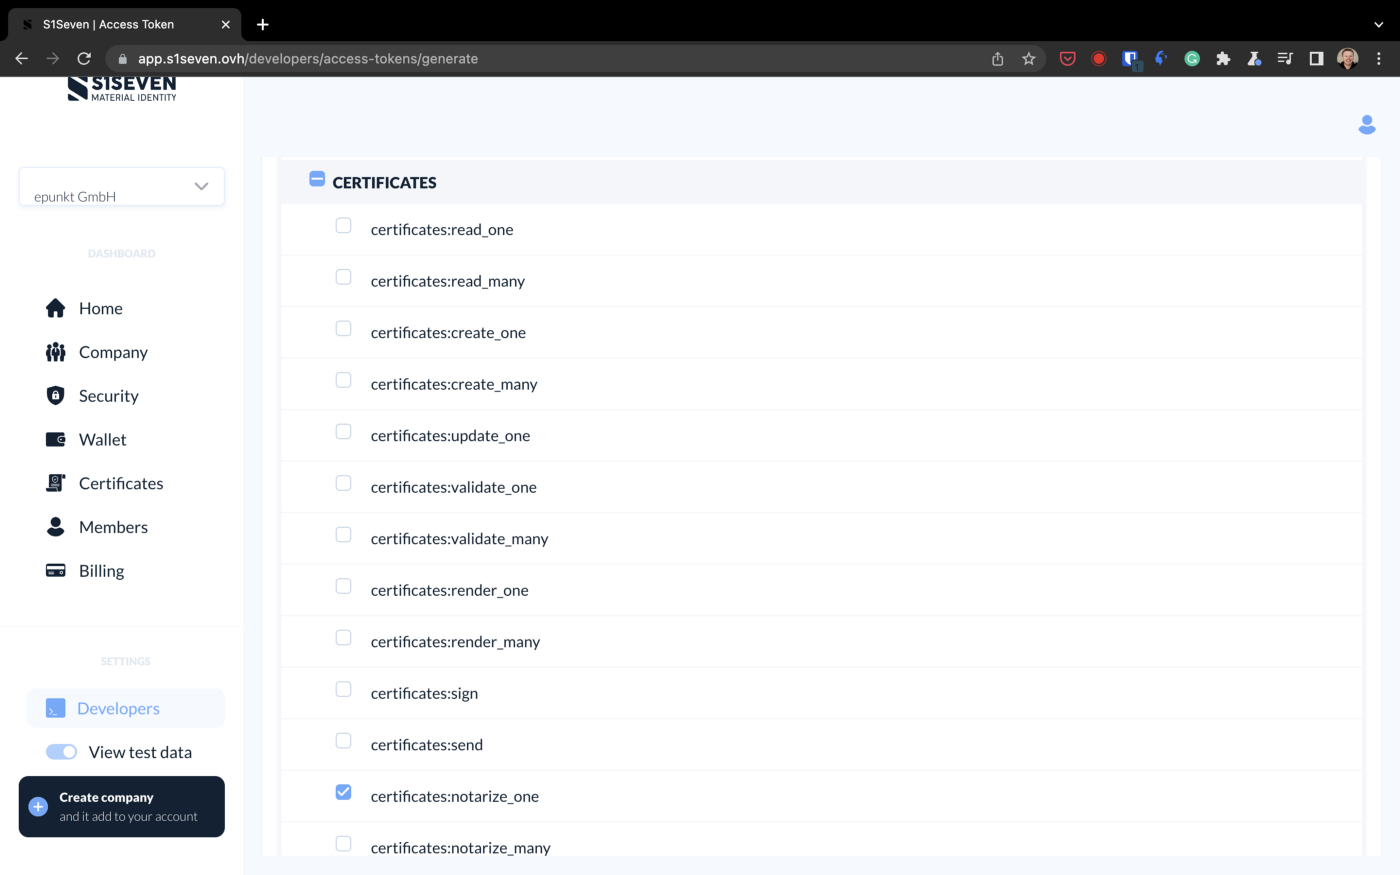Click the share page icon in address bar
The height and width of the screenshot is (875, 1400).
coord(997,59)
